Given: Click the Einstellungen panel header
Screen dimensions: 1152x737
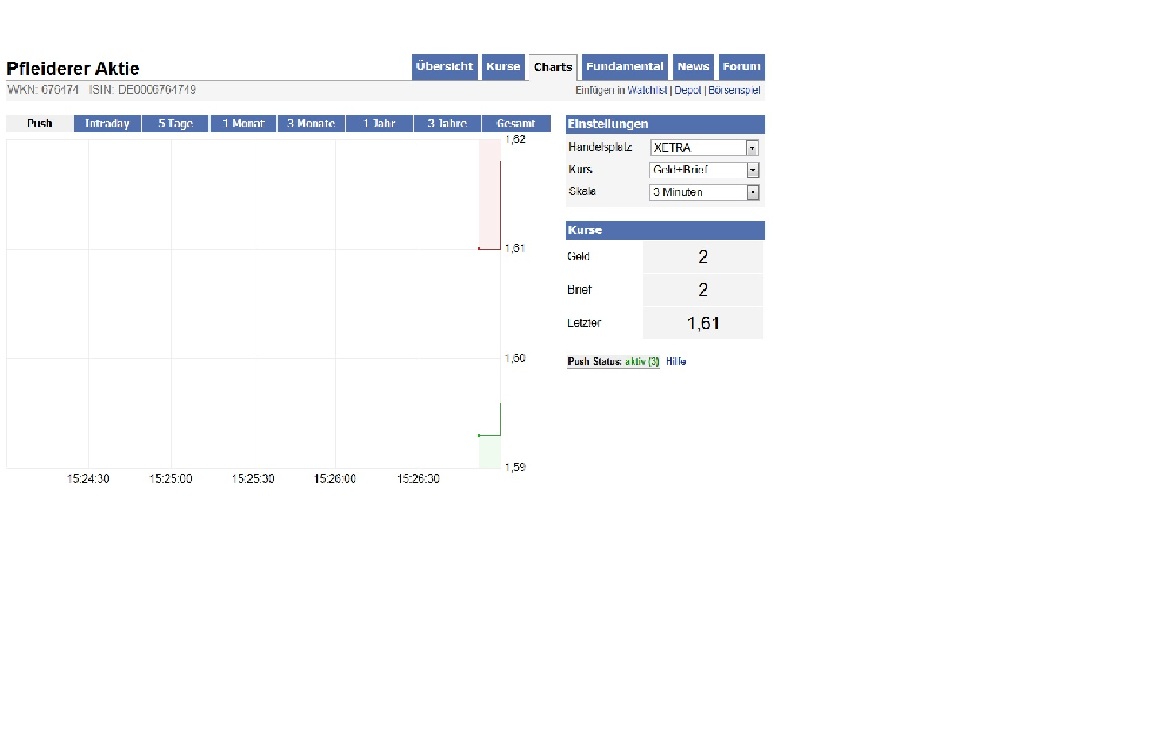Looking at the screenshot, I should 665,124.
